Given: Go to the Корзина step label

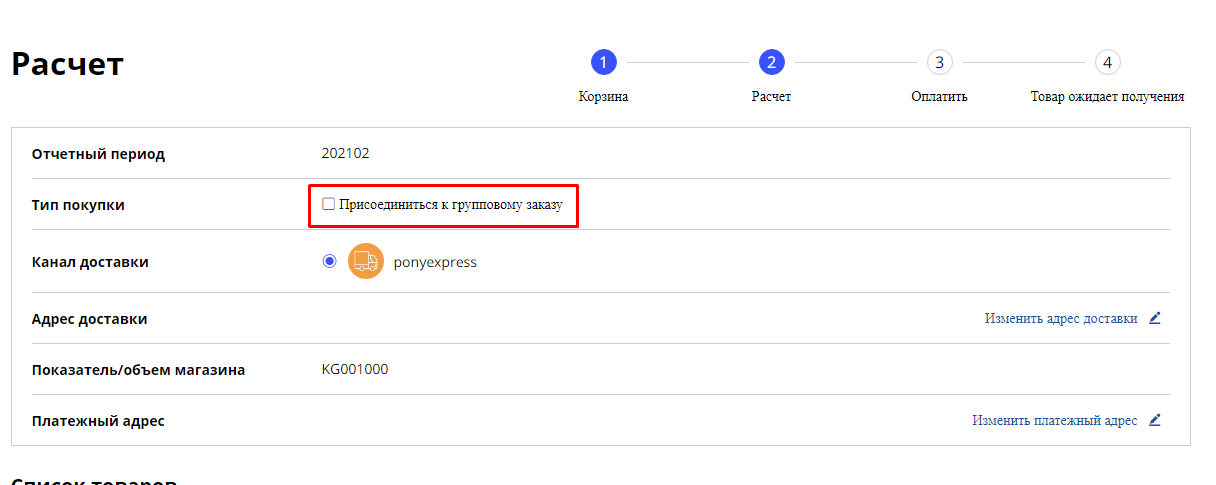Looking at the screenshot, I should point(603,97).
